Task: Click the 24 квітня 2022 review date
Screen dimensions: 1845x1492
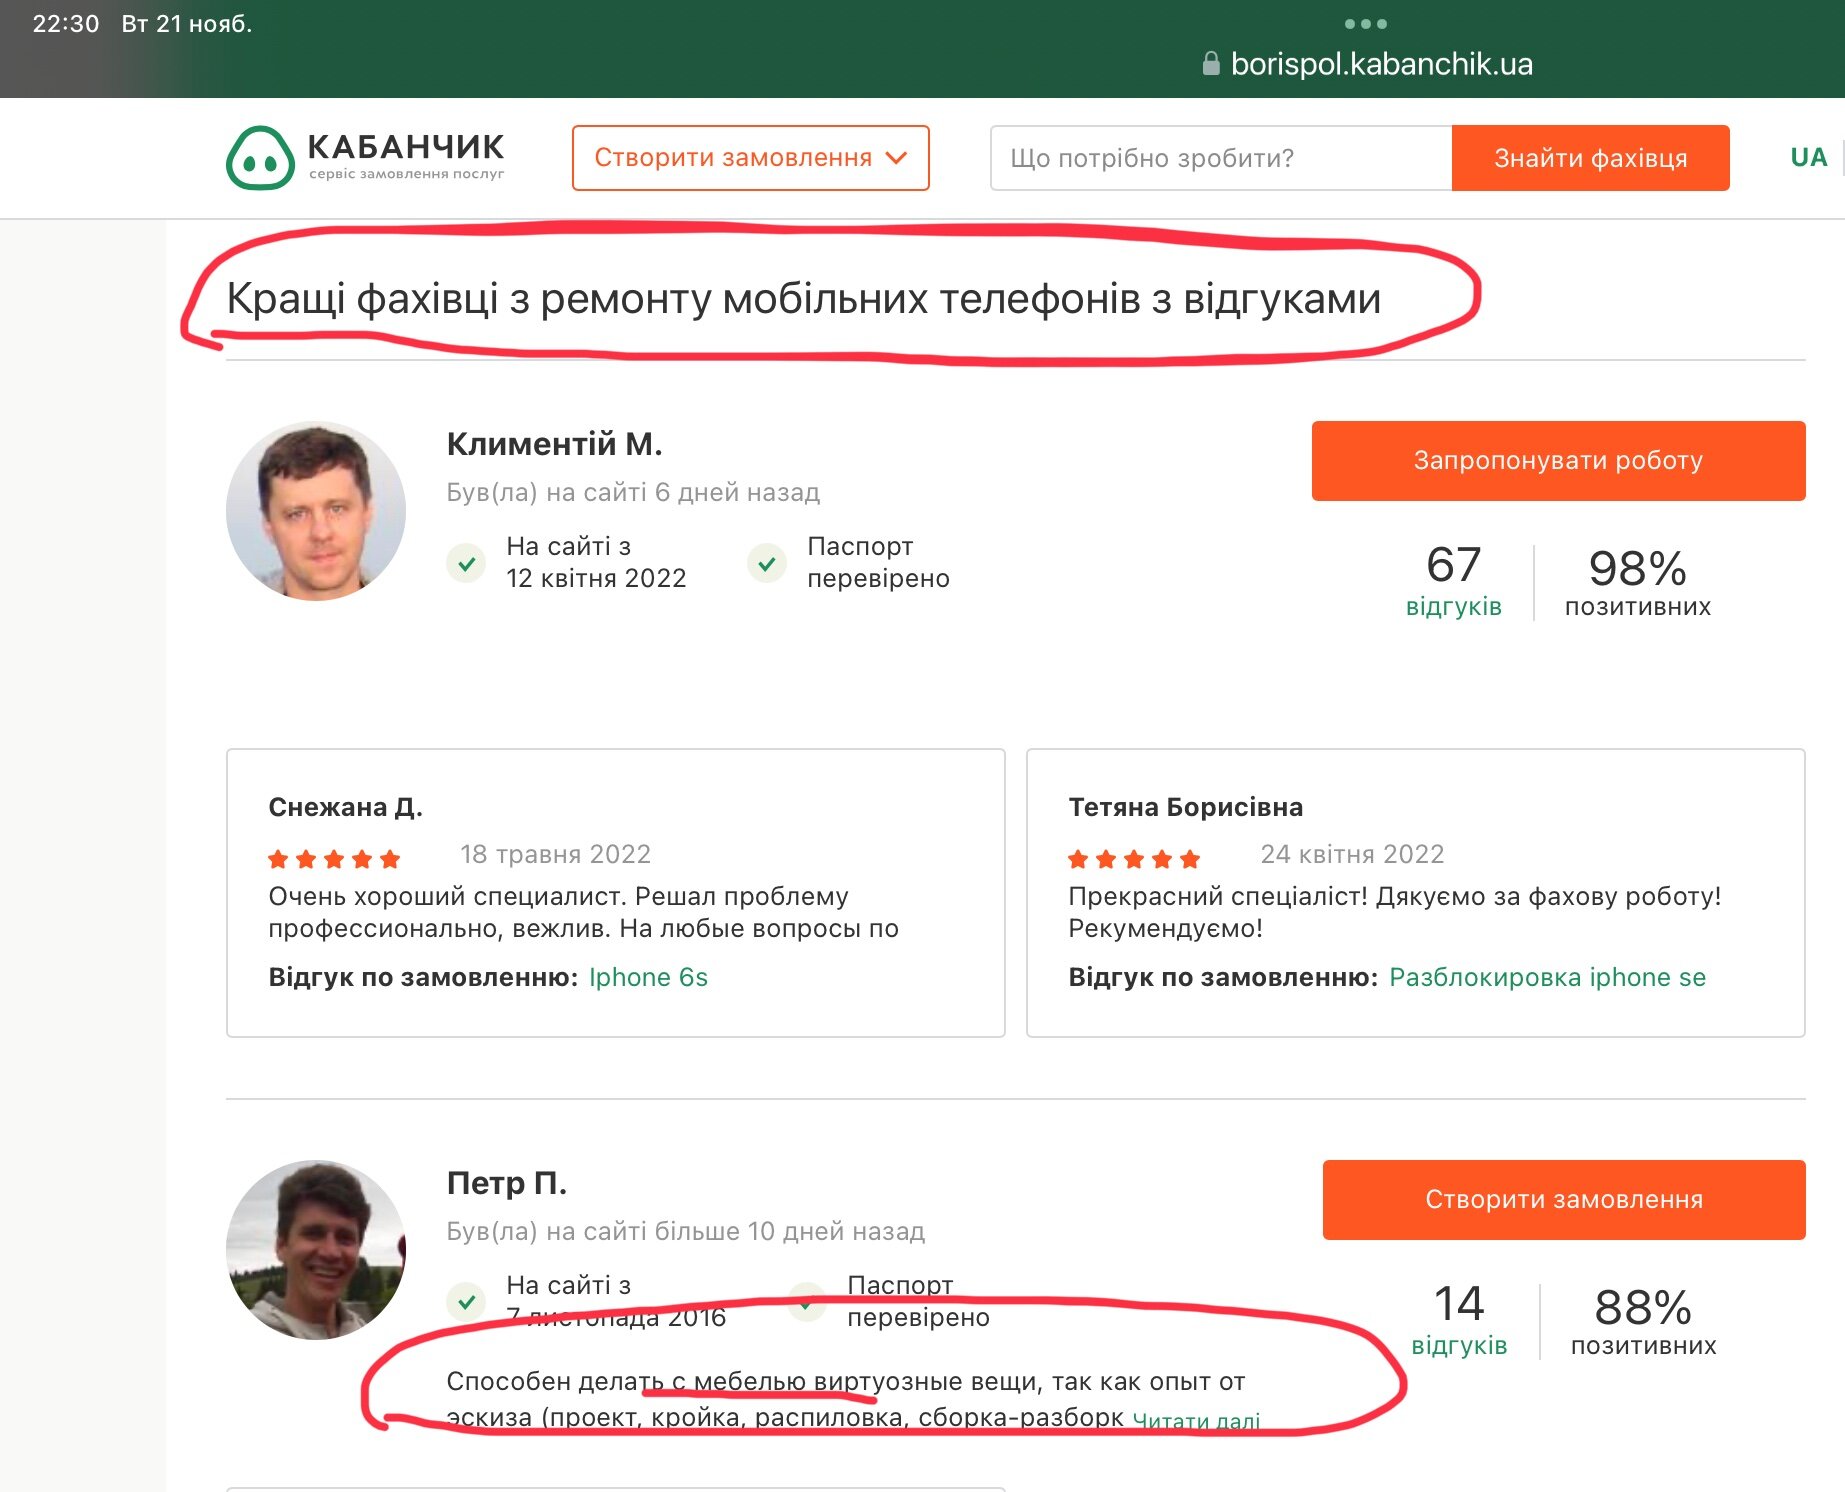Action: (x=1352, y=854)
